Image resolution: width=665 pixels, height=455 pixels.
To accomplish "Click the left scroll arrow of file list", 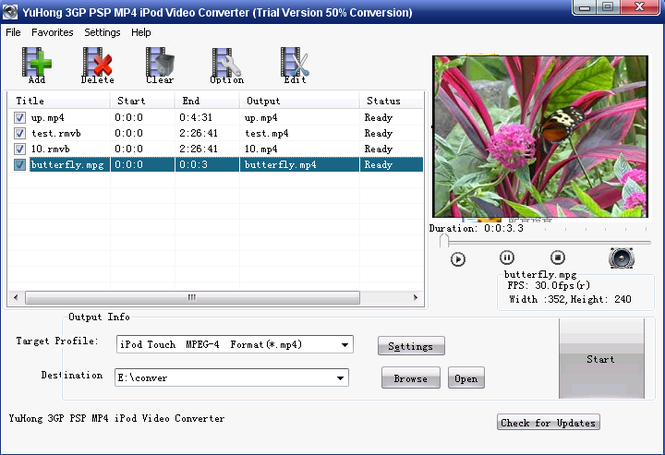I will point(16,297).
